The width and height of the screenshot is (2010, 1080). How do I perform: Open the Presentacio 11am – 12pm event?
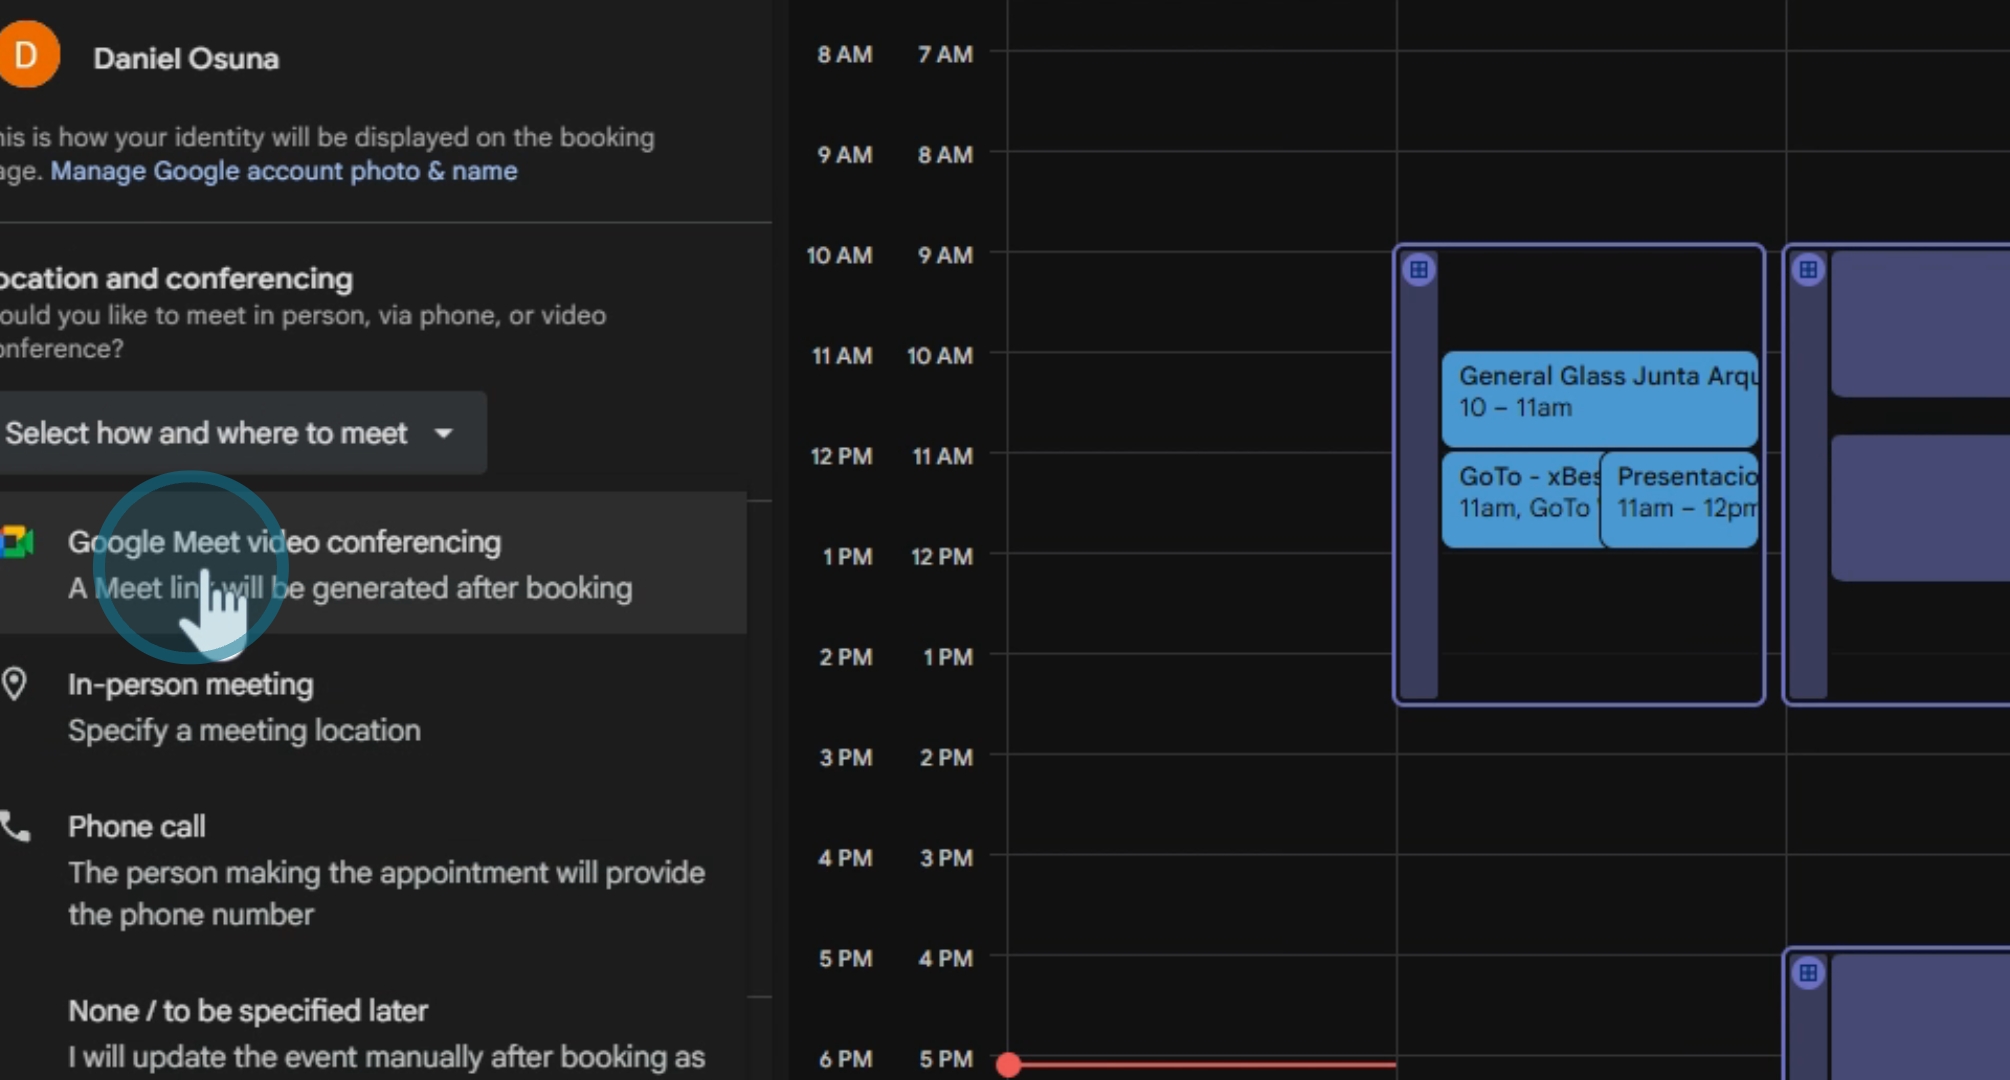click(1679, 499)
